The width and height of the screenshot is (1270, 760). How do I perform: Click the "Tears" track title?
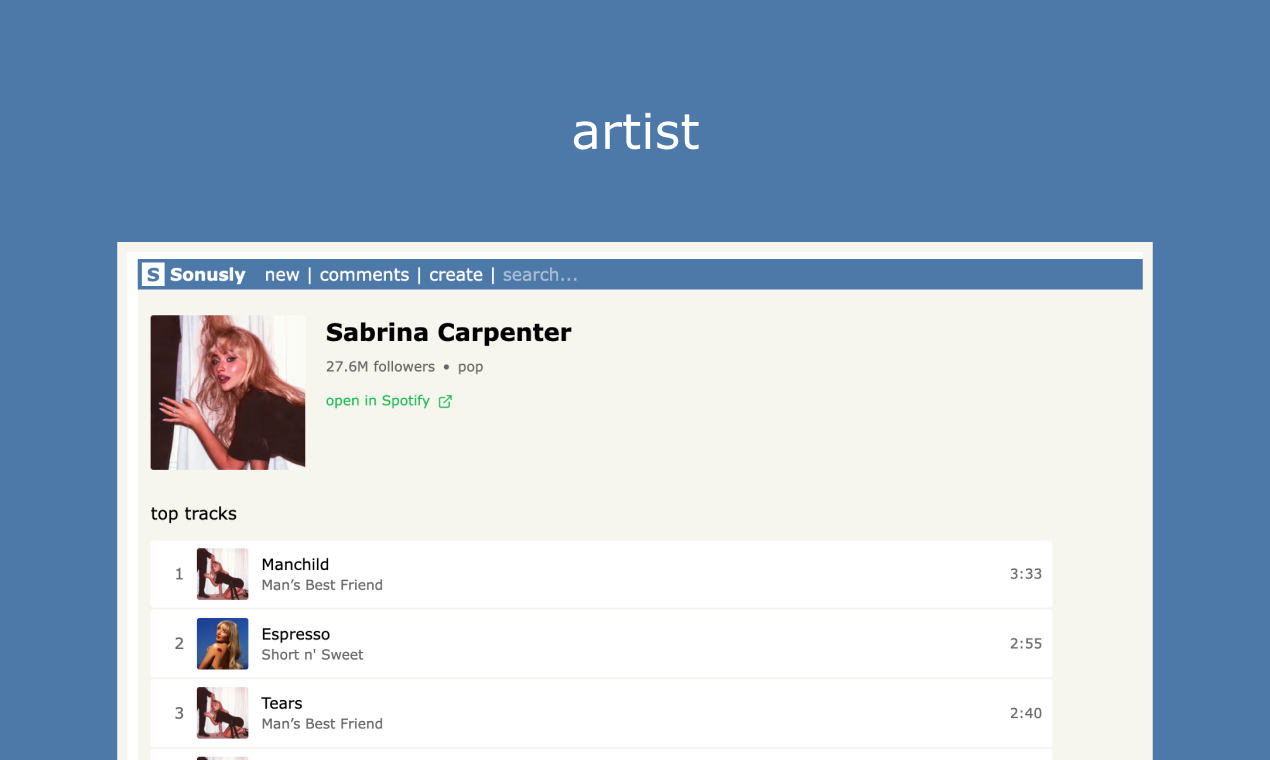pos(282,703)
